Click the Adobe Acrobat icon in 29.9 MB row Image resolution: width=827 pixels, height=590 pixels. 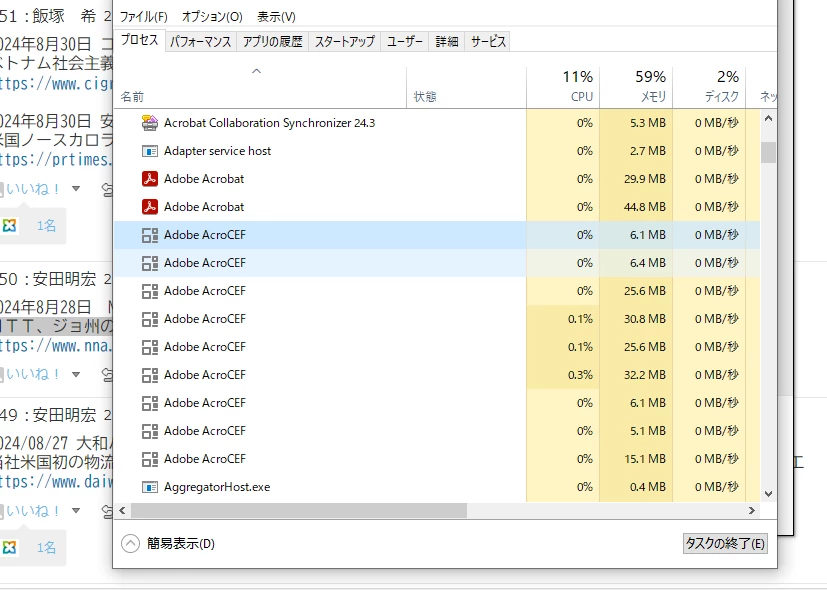(x=150, y=179)
